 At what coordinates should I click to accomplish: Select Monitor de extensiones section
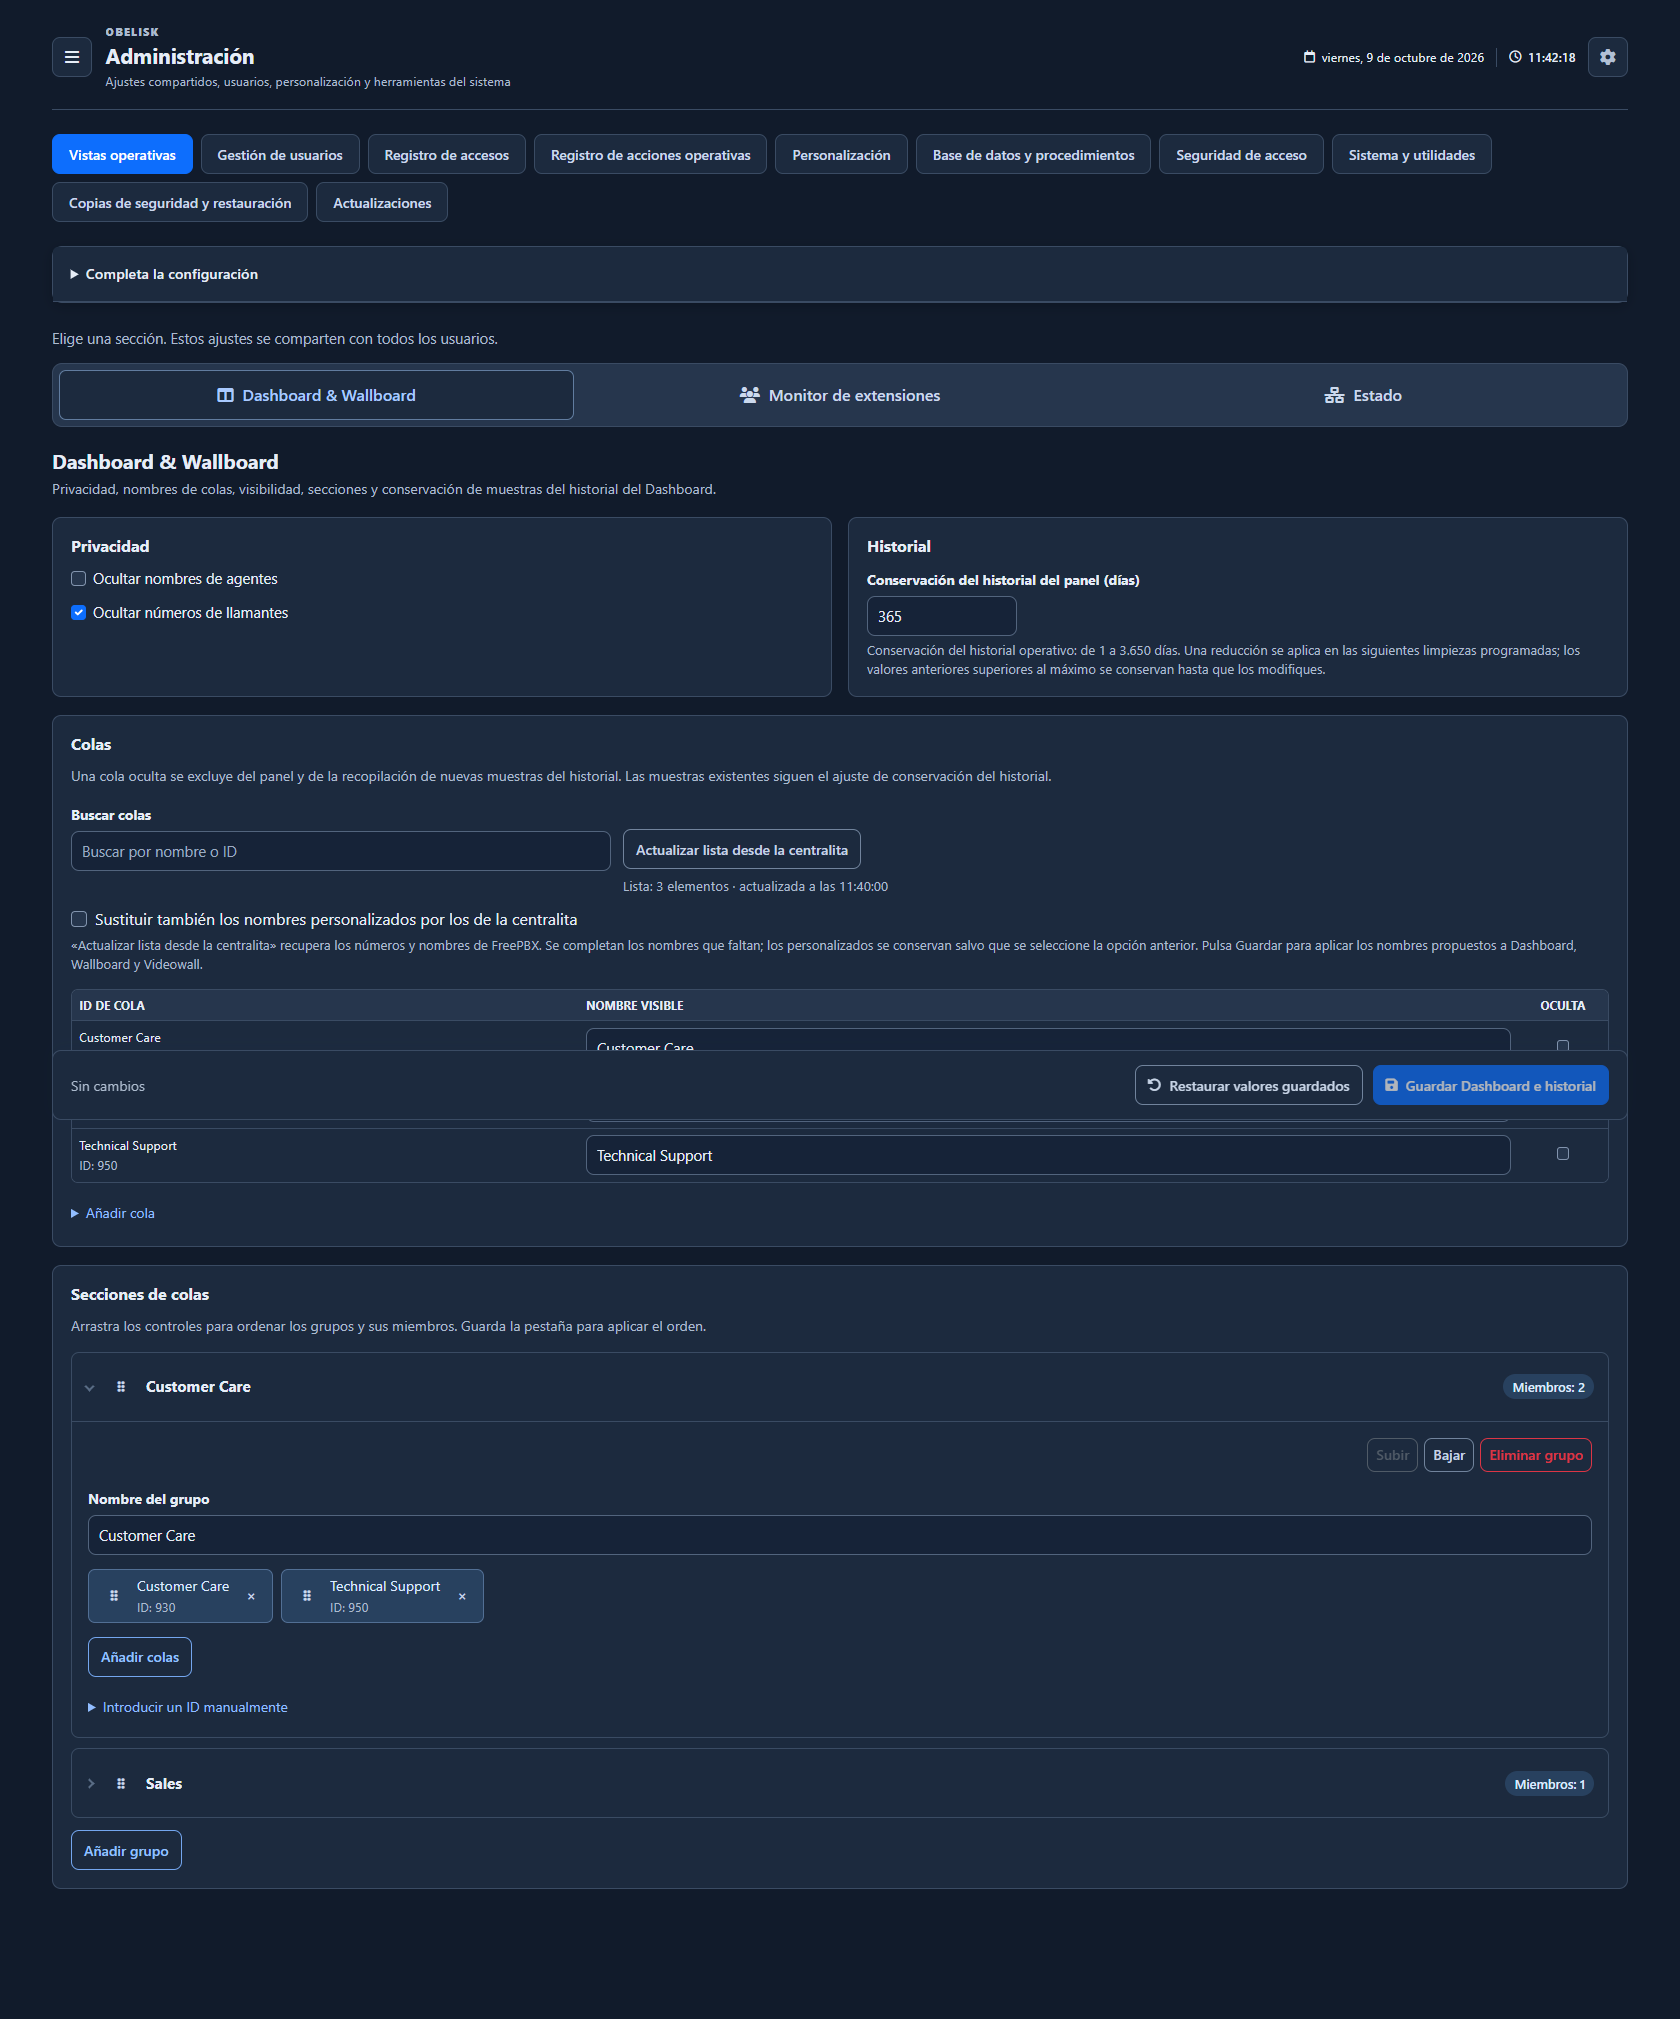(840, 395)
